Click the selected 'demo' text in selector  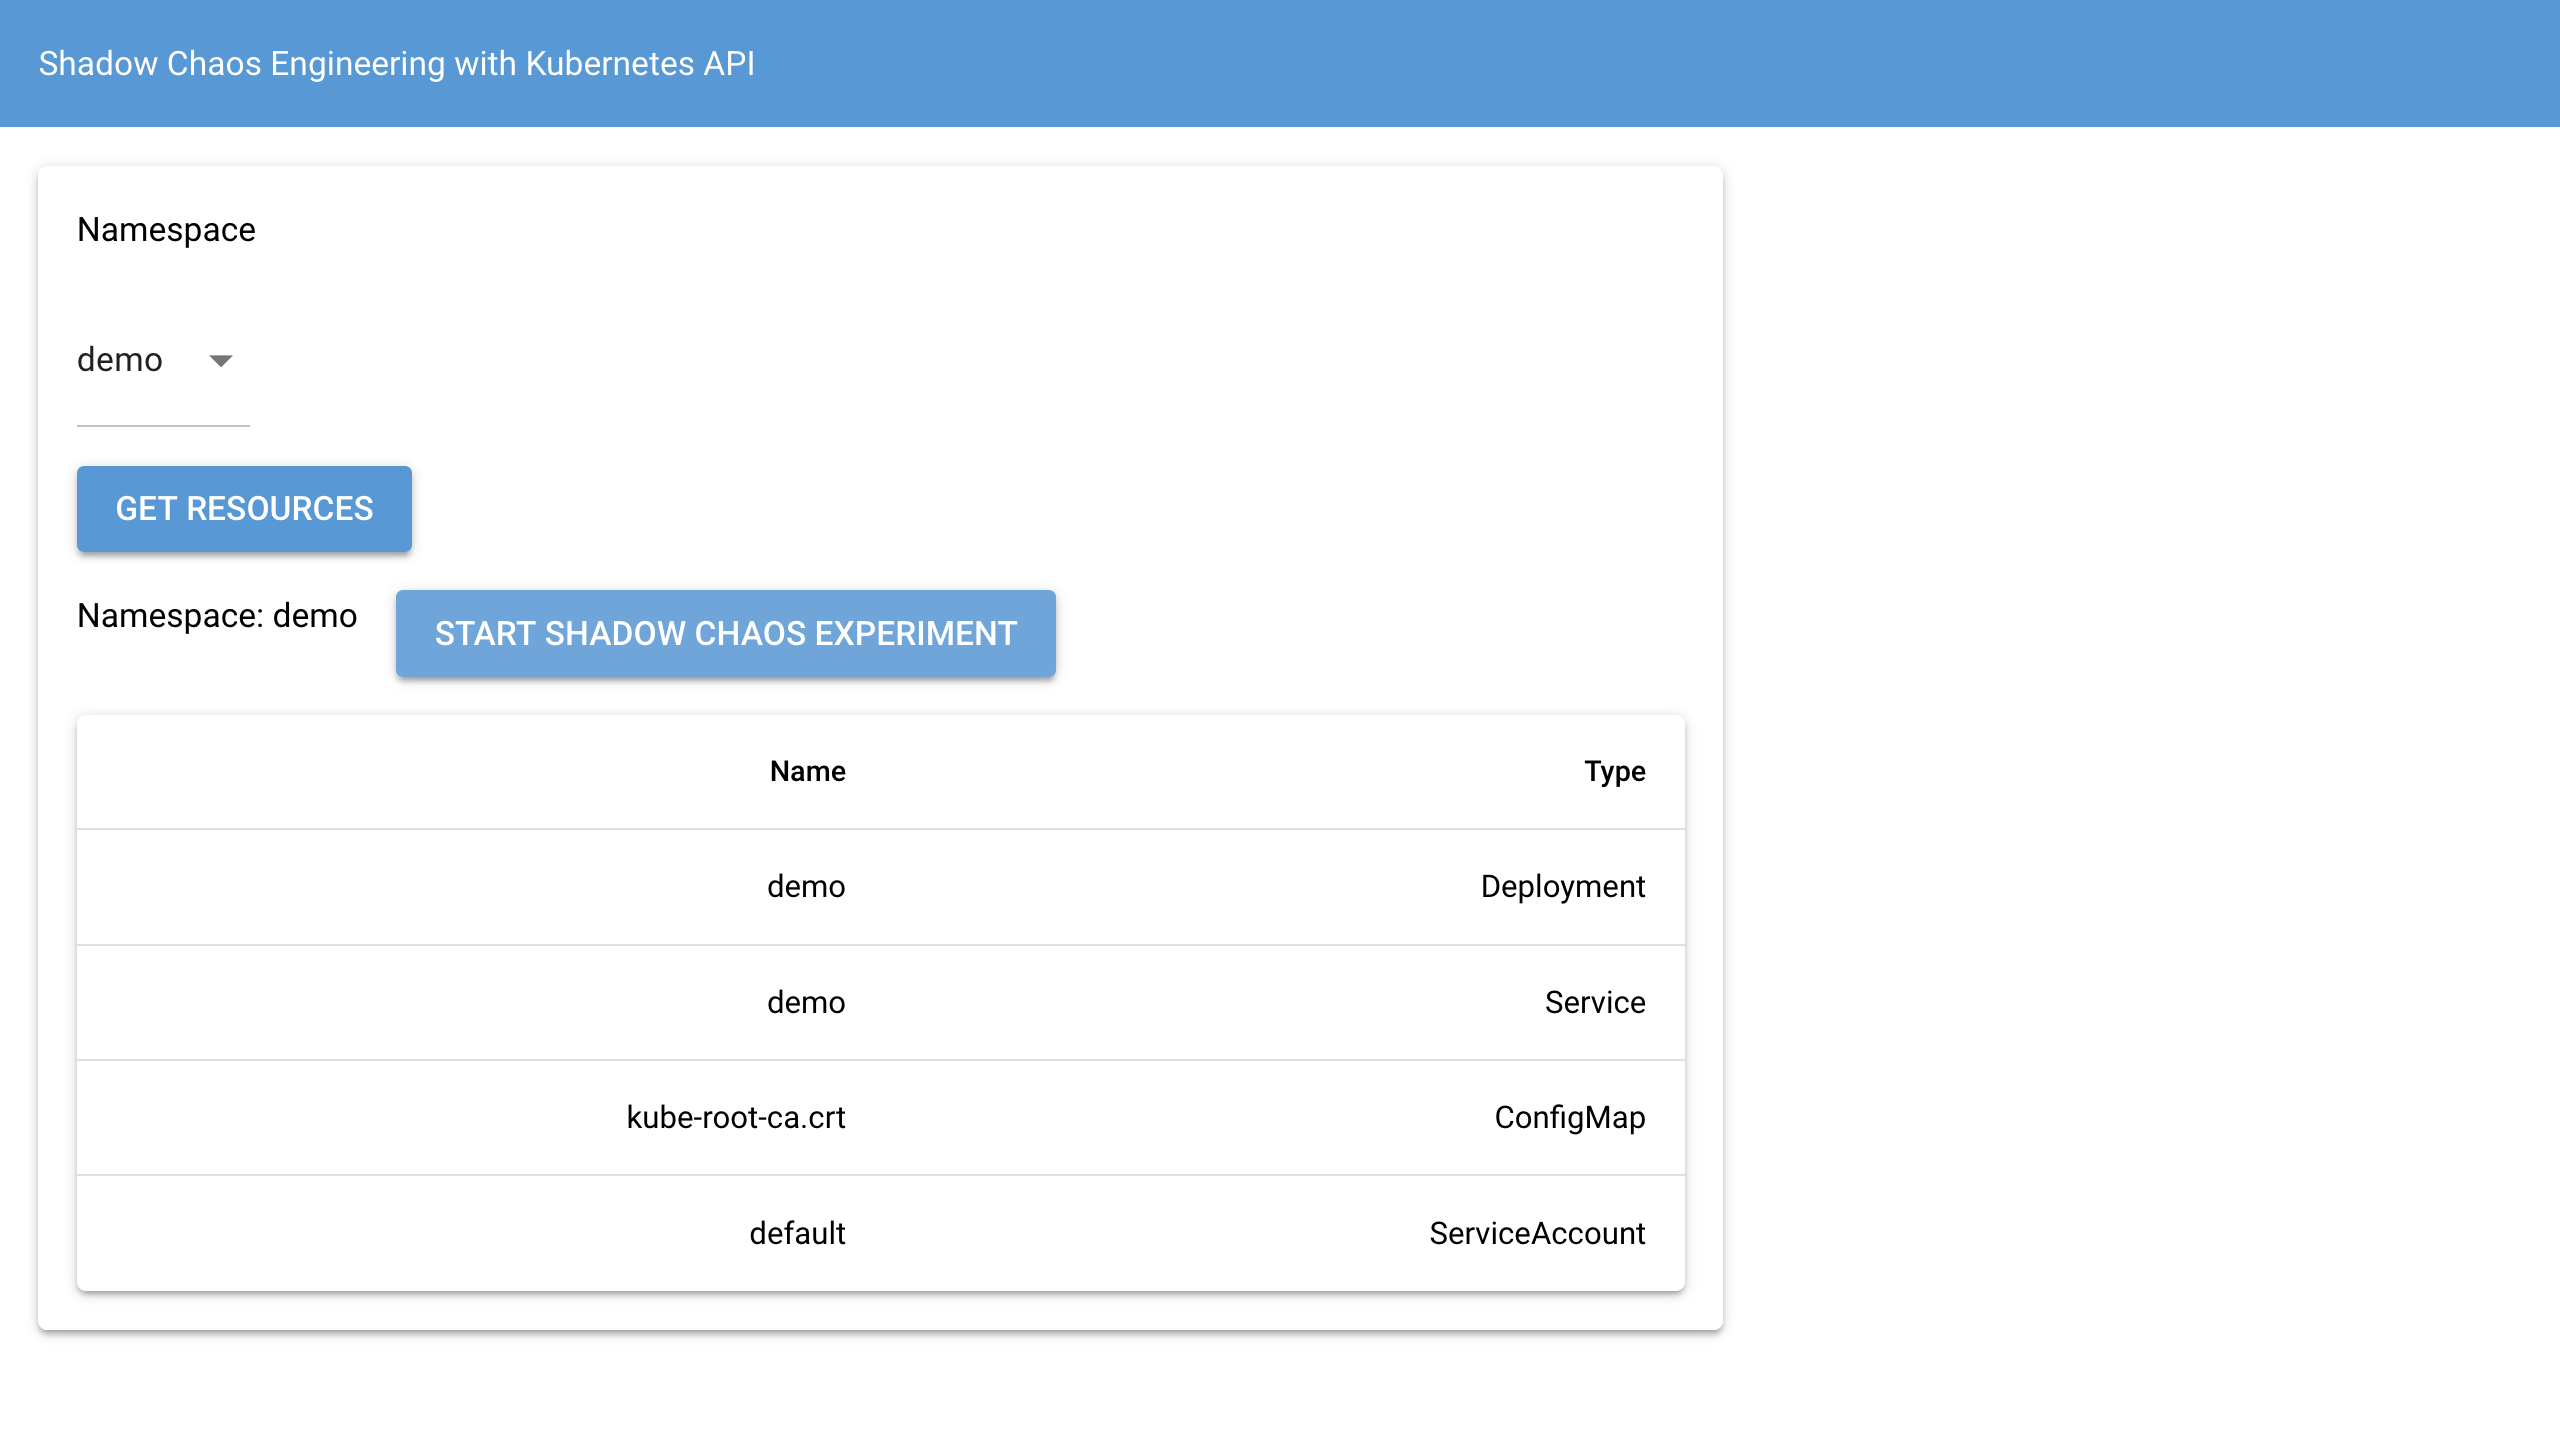[120, 360]
